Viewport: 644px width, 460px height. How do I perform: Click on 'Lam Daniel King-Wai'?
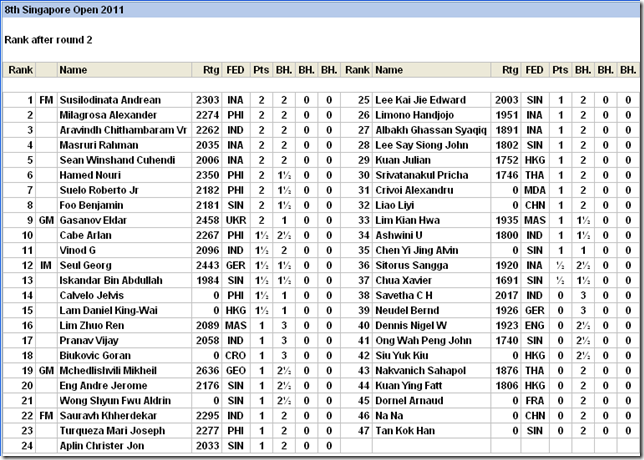click(x=108, y=310)
